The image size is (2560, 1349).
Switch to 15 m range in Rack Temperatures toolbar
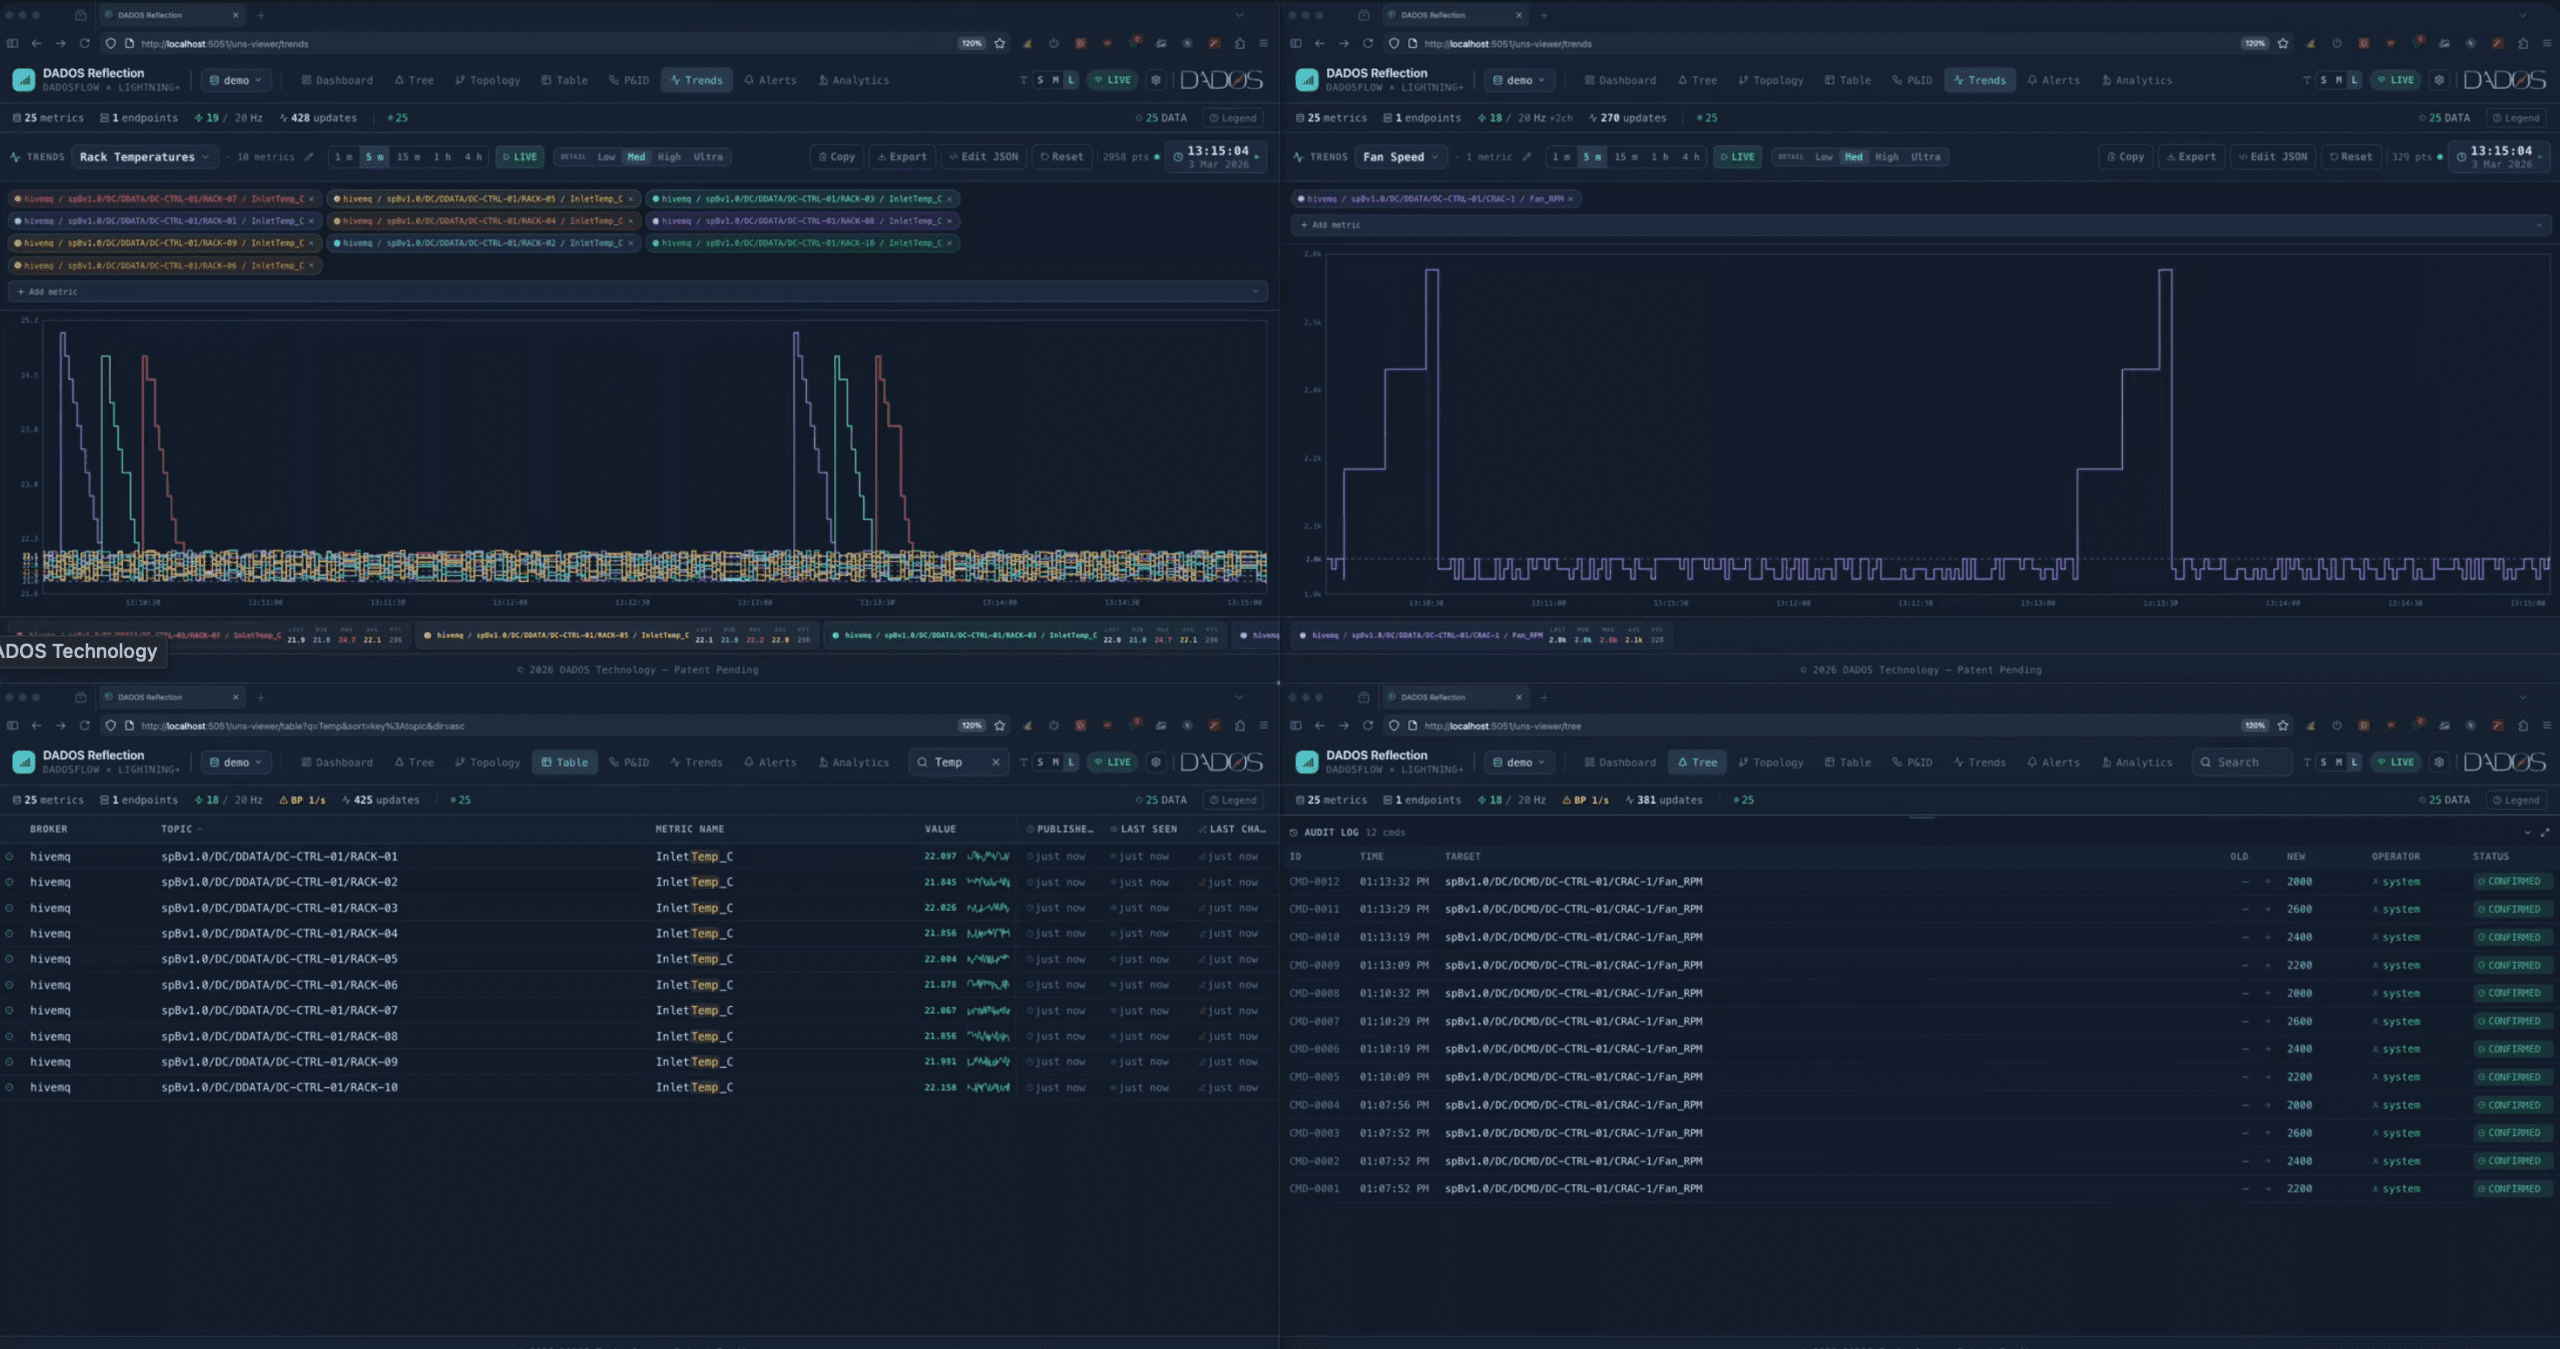[408, 157]
